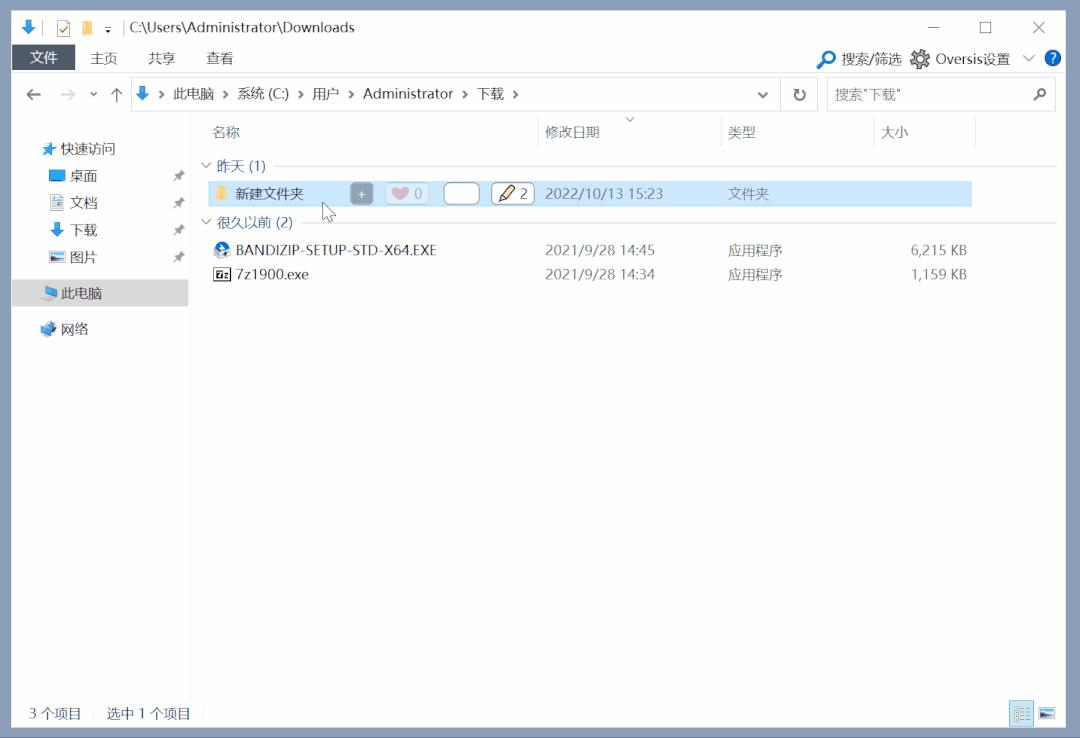Navigate to Administrator in the breadcrumb path

[x=408, y=93]
